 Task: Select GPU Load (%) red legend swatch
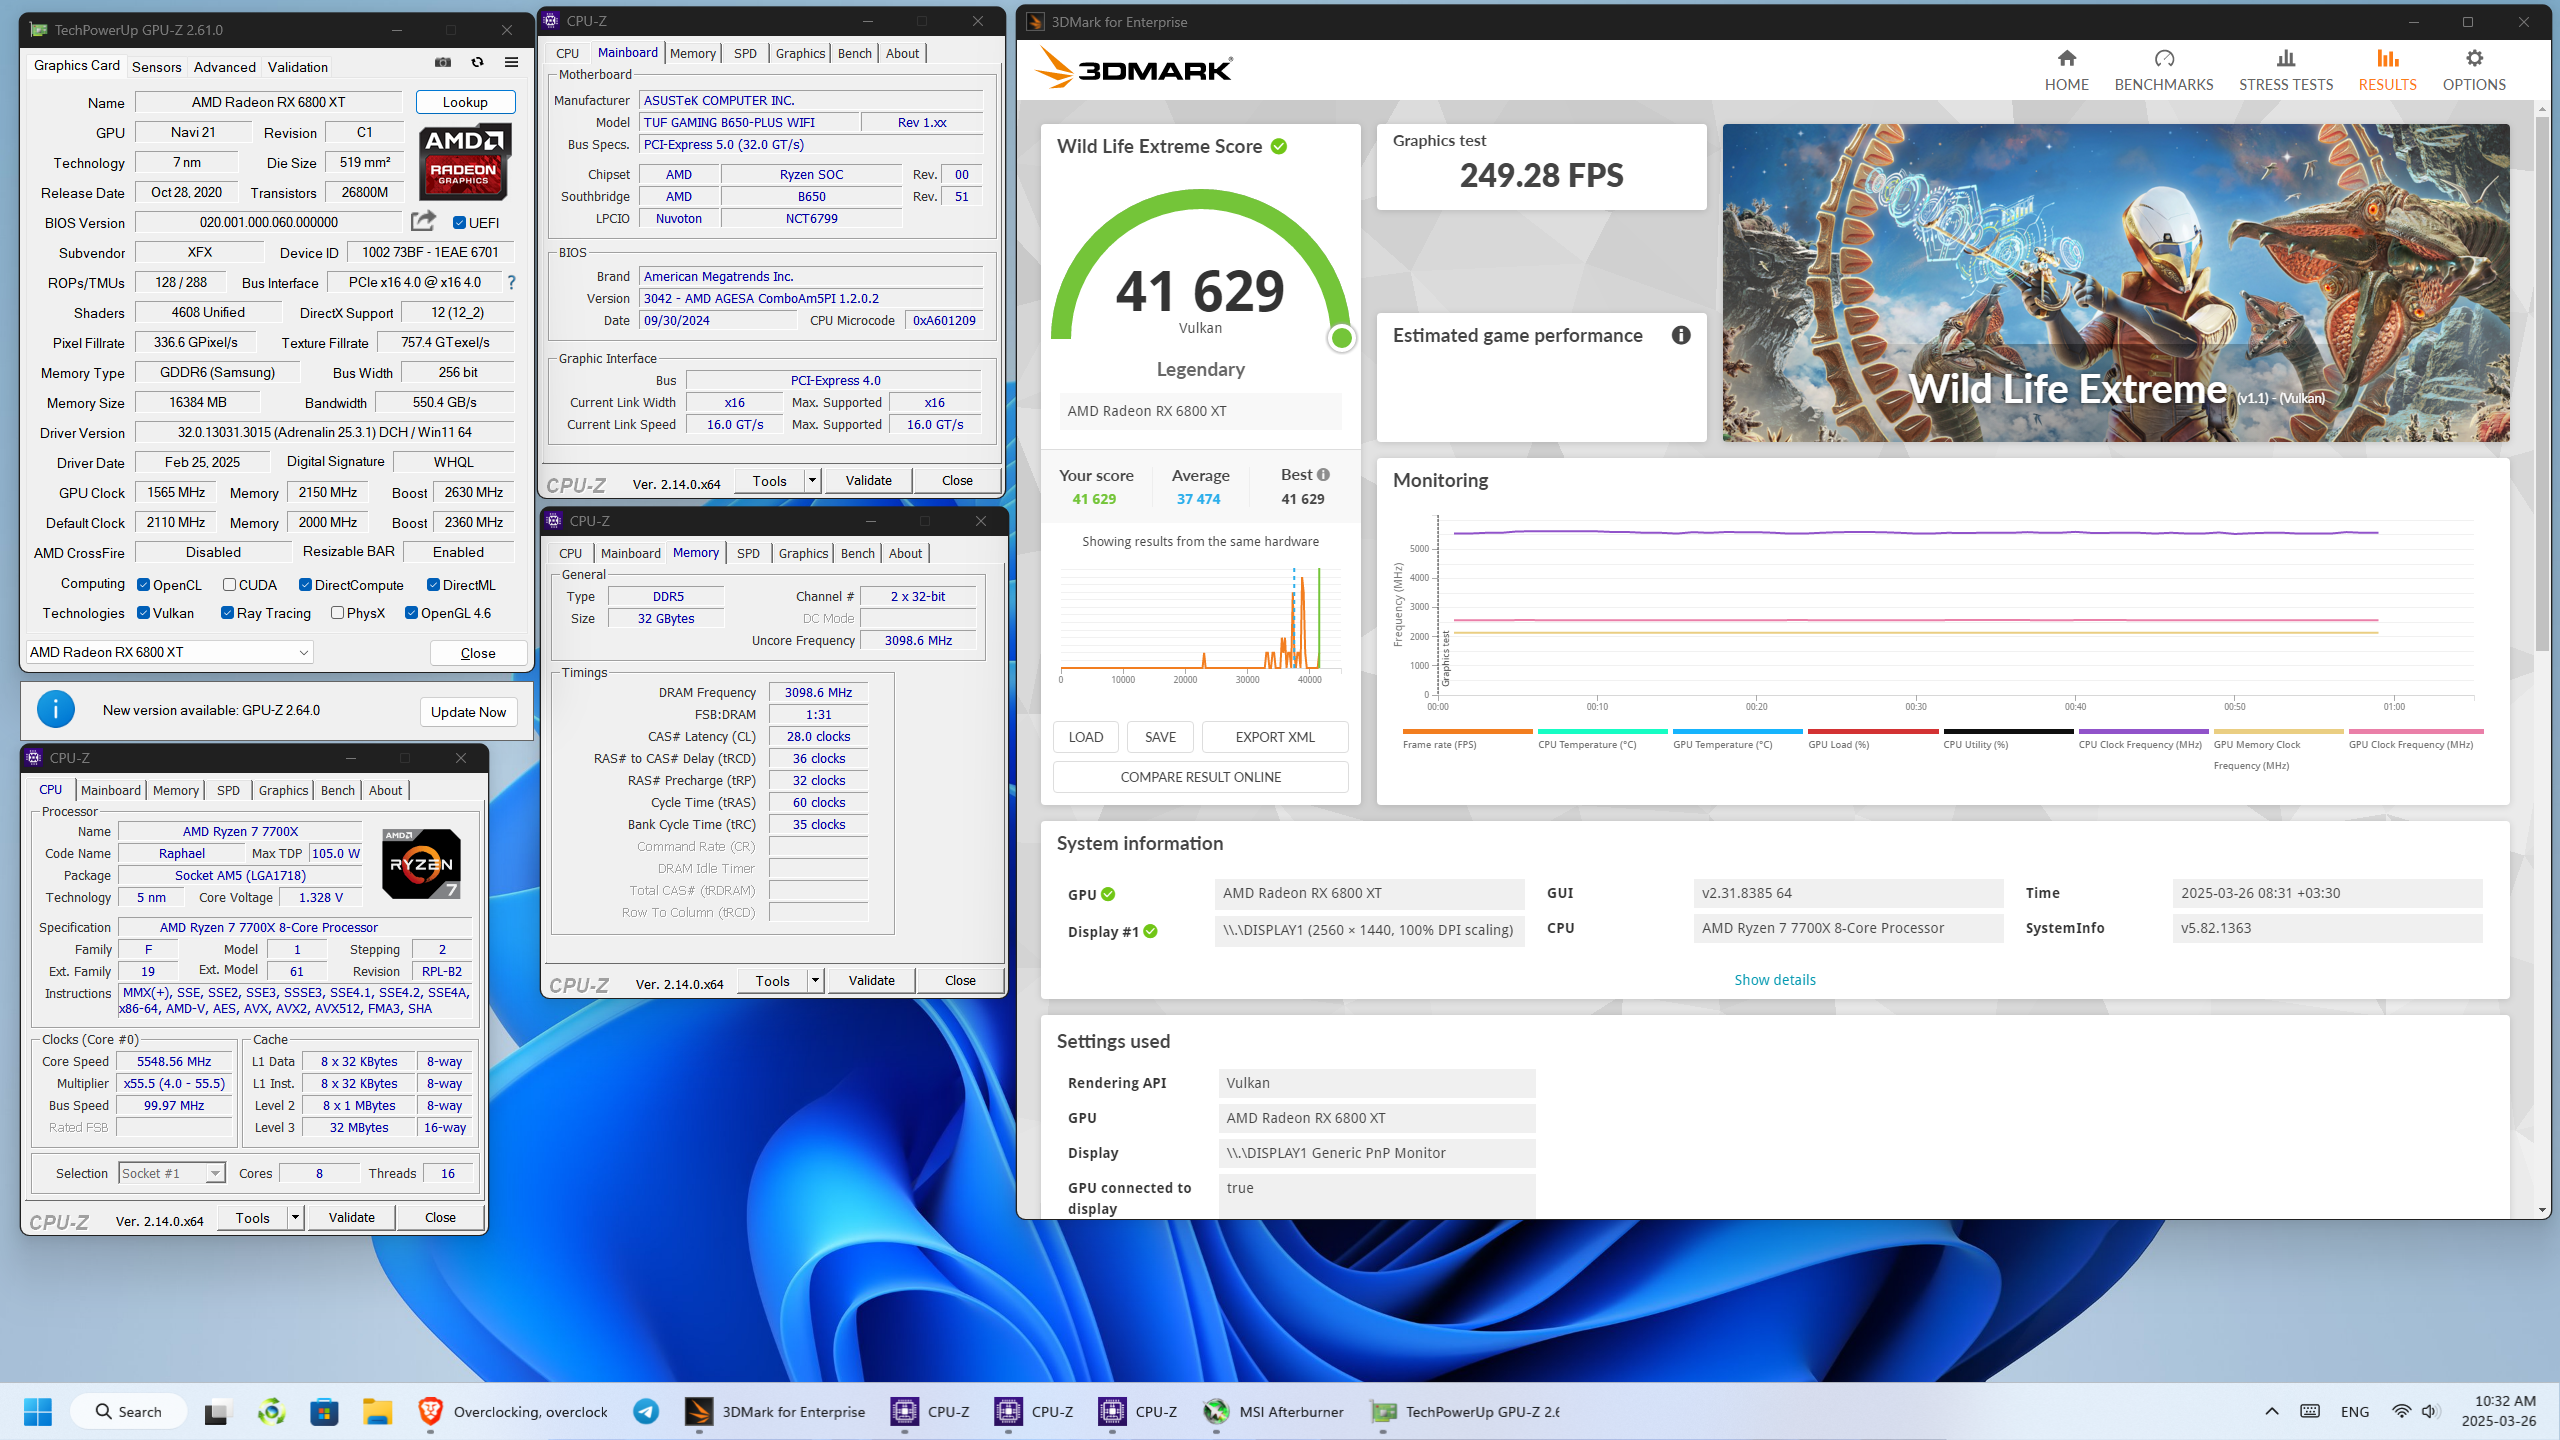(x=1872, y=732)
